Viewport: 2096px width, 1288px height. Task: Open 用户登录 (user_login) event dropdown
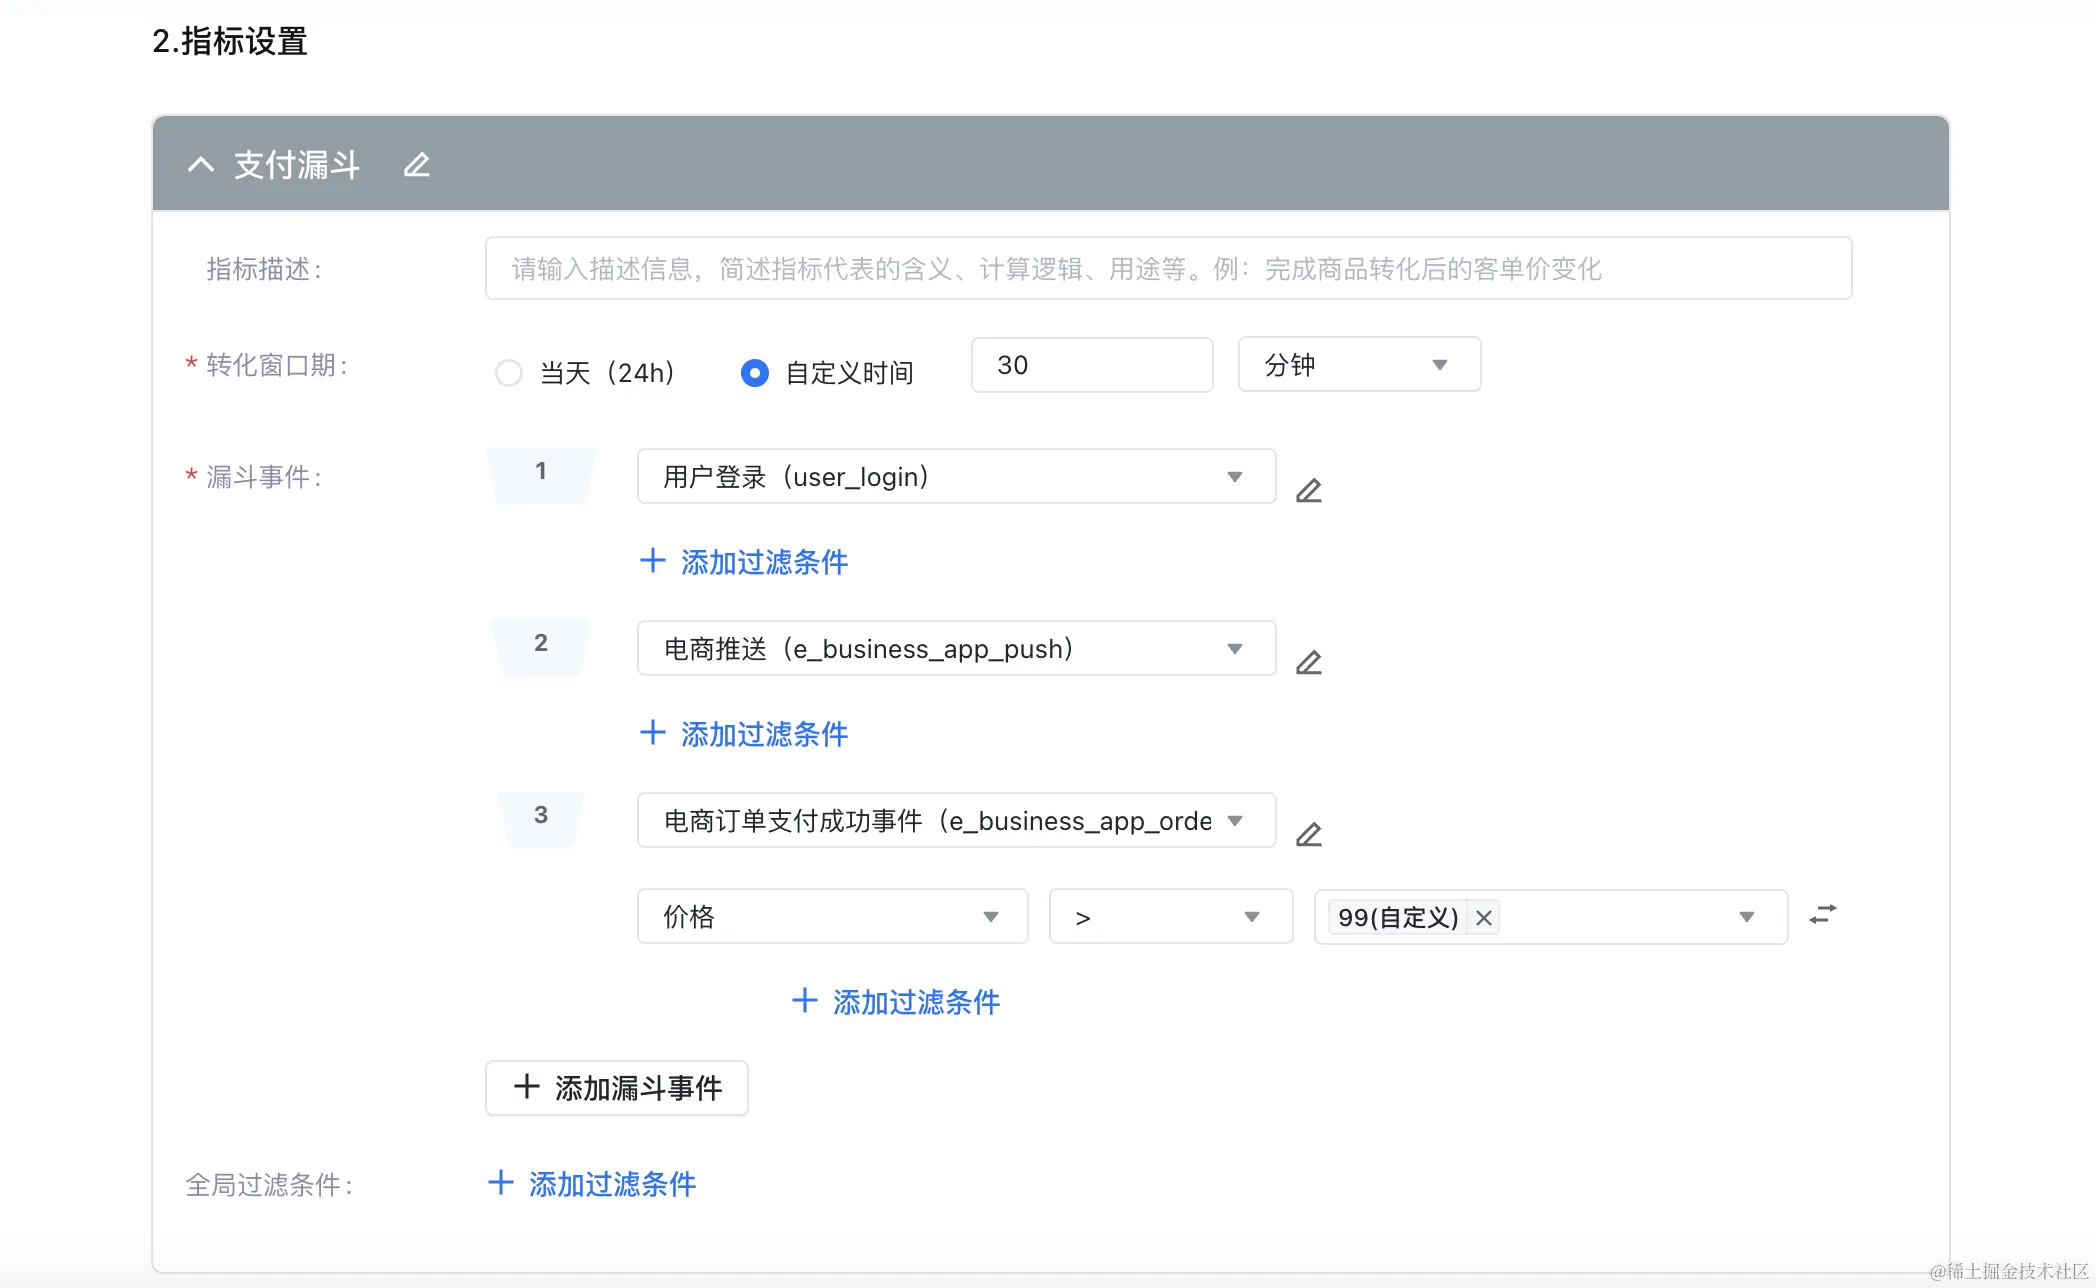tap(955, 477)
